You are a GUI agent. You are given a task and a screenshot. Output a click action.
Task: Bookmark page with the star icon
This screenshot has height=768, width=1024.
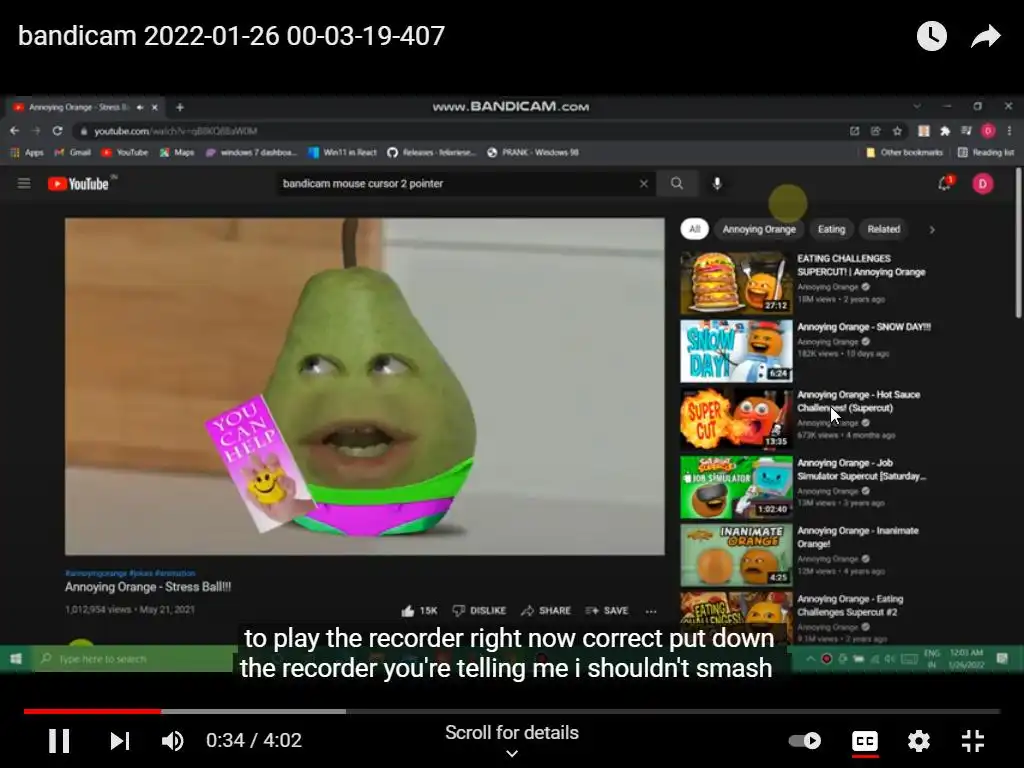point(897,131)
